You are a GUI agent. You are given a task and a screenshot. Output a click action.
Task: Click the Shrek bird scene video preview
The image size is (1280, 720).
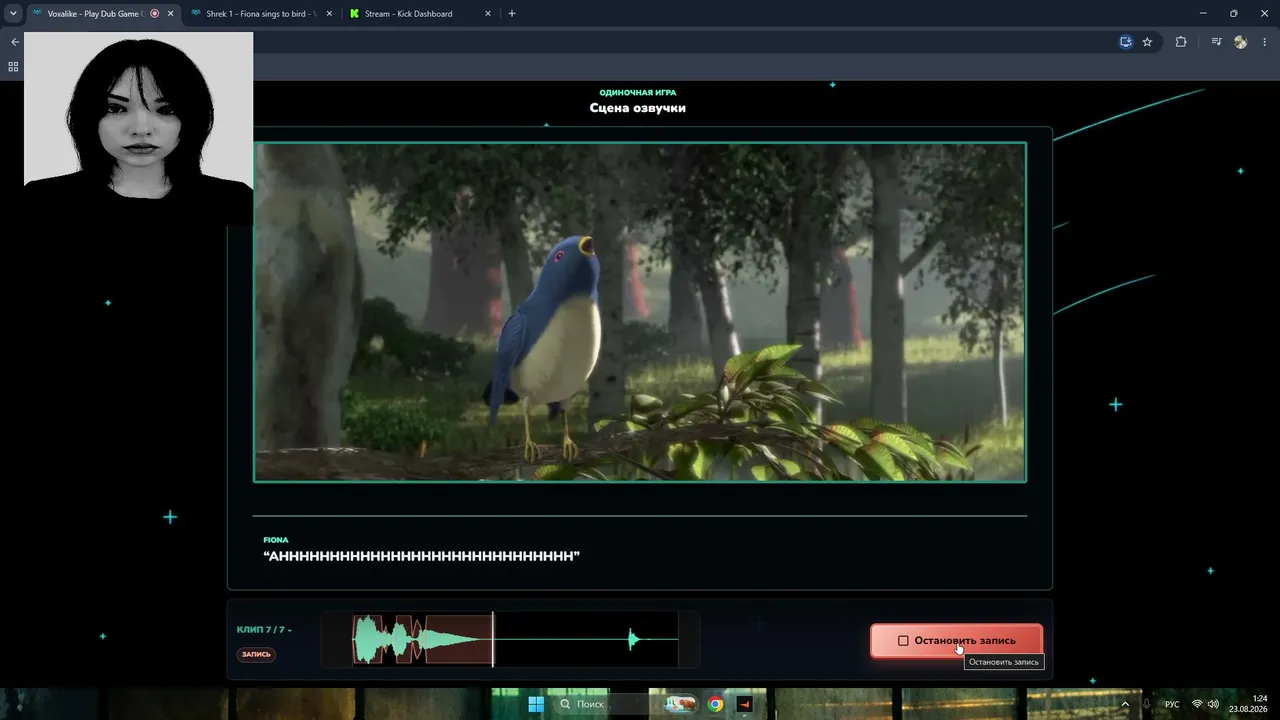(x=640, y=312)
